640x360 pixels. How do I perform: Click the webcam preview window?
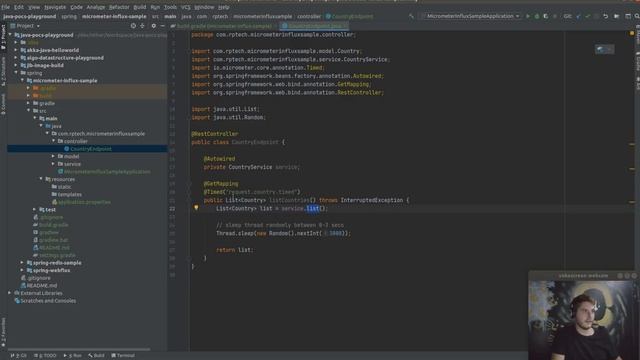click(x=584, y=315)
